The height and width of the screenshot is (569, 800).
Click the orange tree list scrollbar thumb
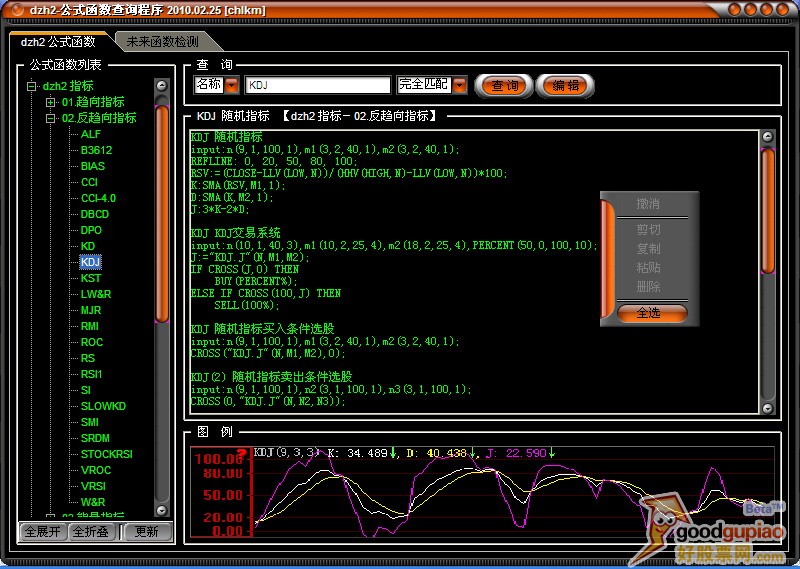coord(162,213)
